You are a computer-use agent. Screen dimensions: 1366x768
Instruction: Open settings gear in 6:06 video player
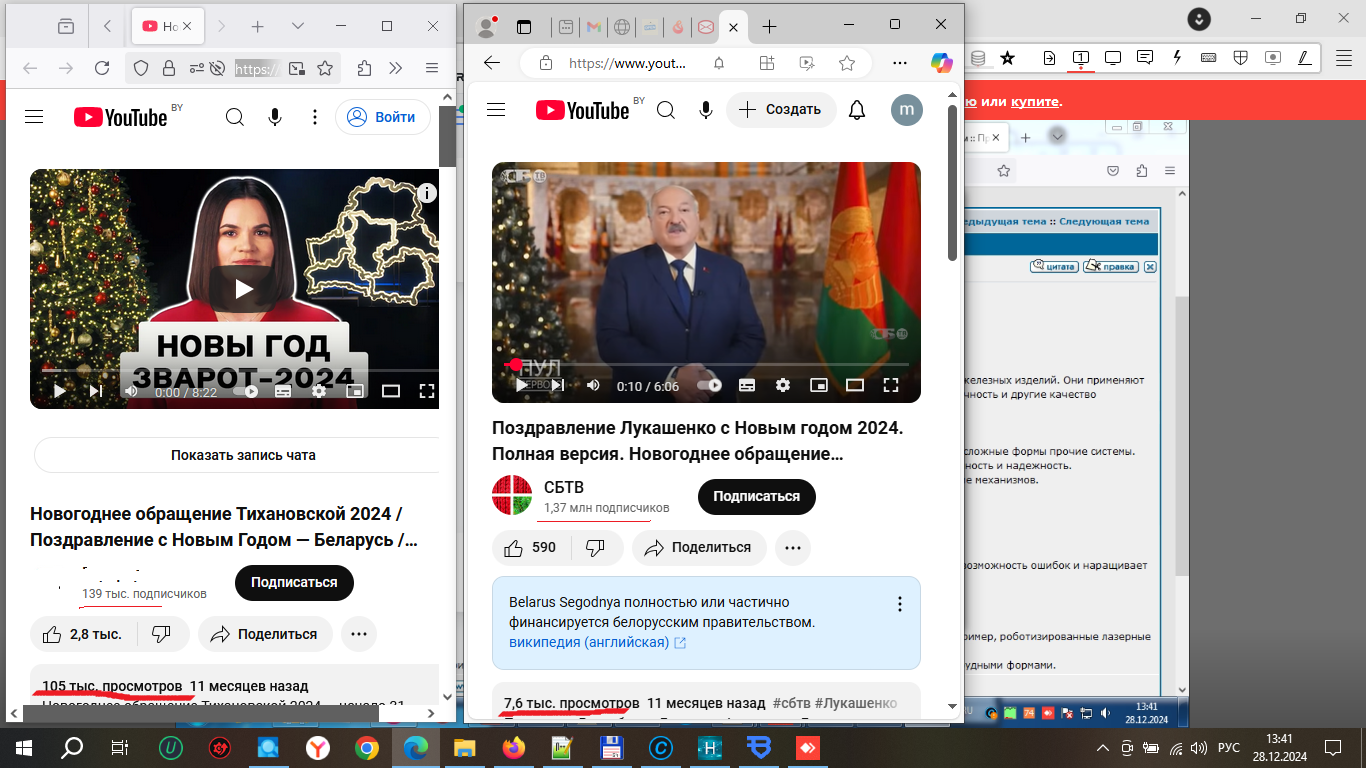click(783, 385)
